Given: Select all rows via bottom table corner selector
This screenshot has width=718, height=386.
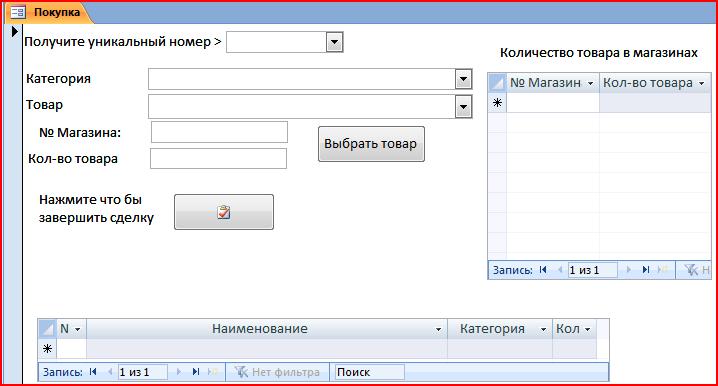Looking at the screenshot, I should coord(47,329).
